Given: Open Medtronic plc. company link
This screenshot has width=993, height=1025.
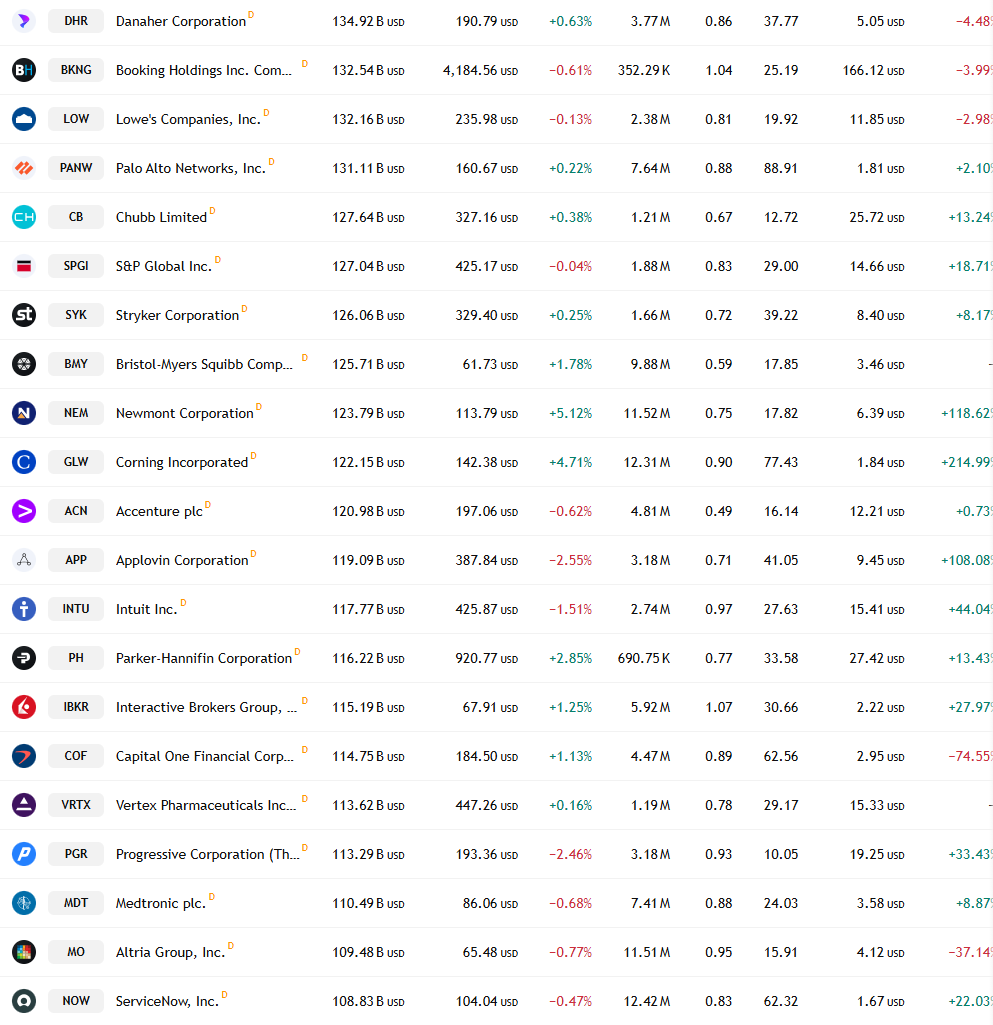Looking at the screenshot, I should 161,904.
